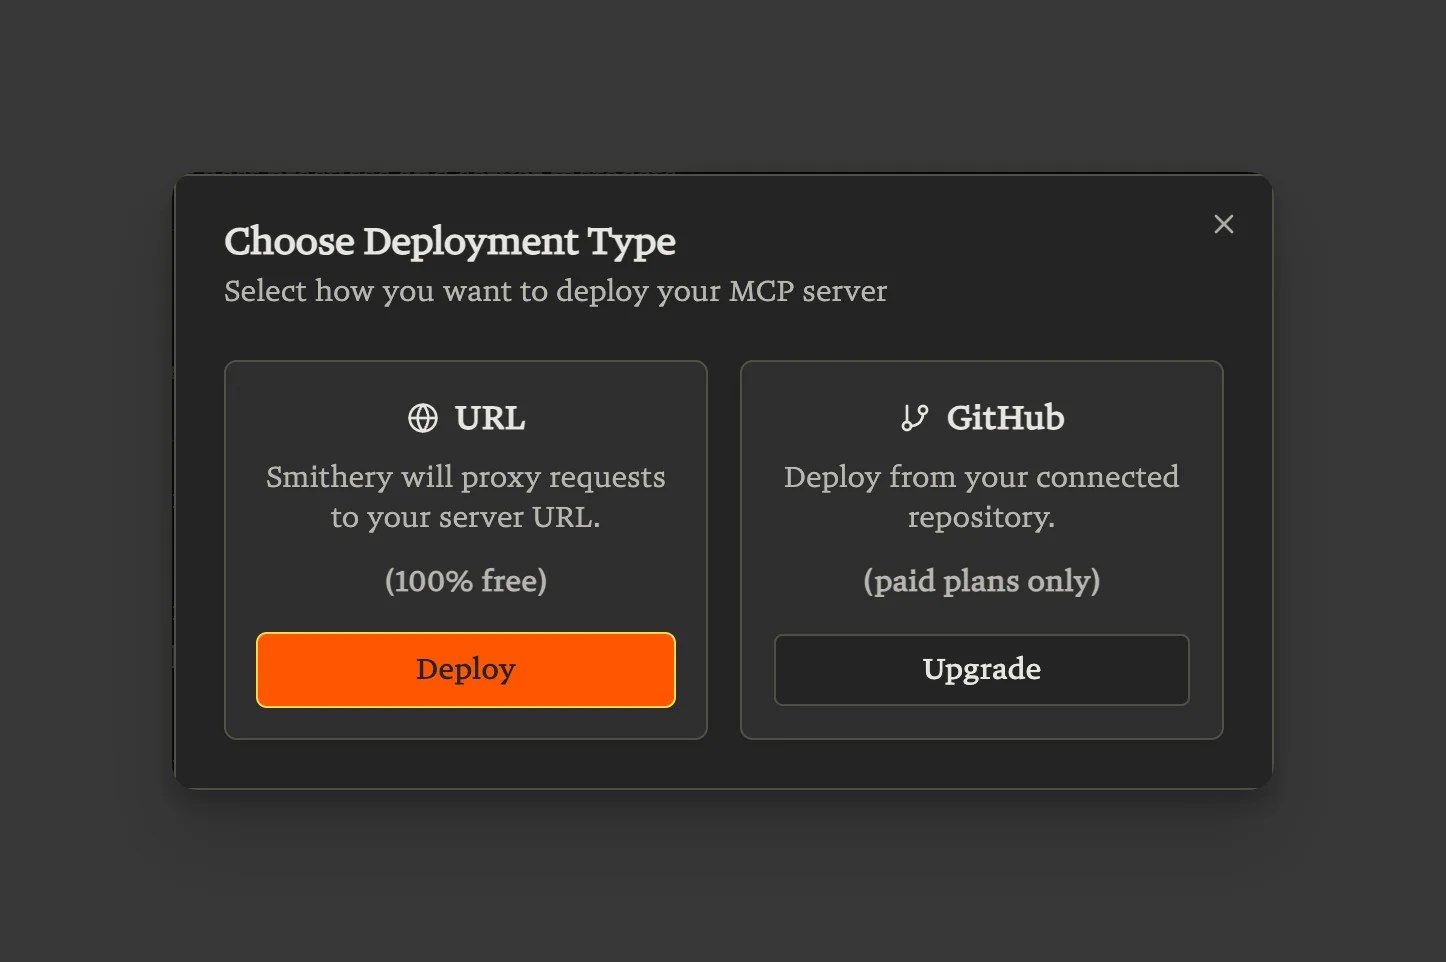Click the "Deploy from your connected" line

(x=981, y=477)
